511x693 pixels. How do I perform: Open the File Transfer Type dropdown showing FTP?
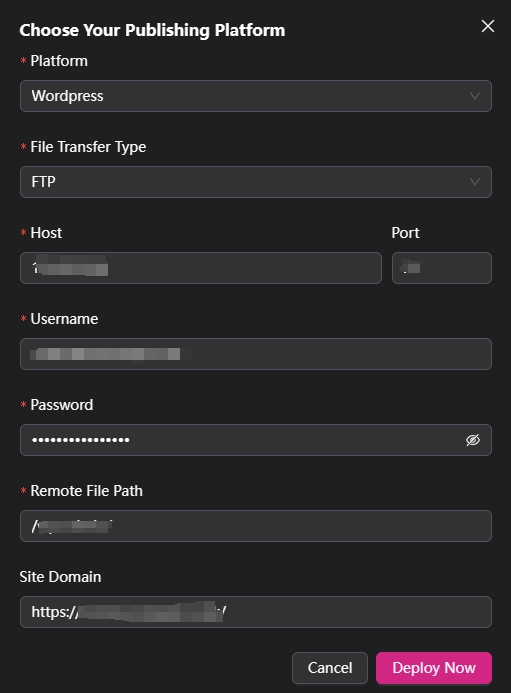click(256, 182)
